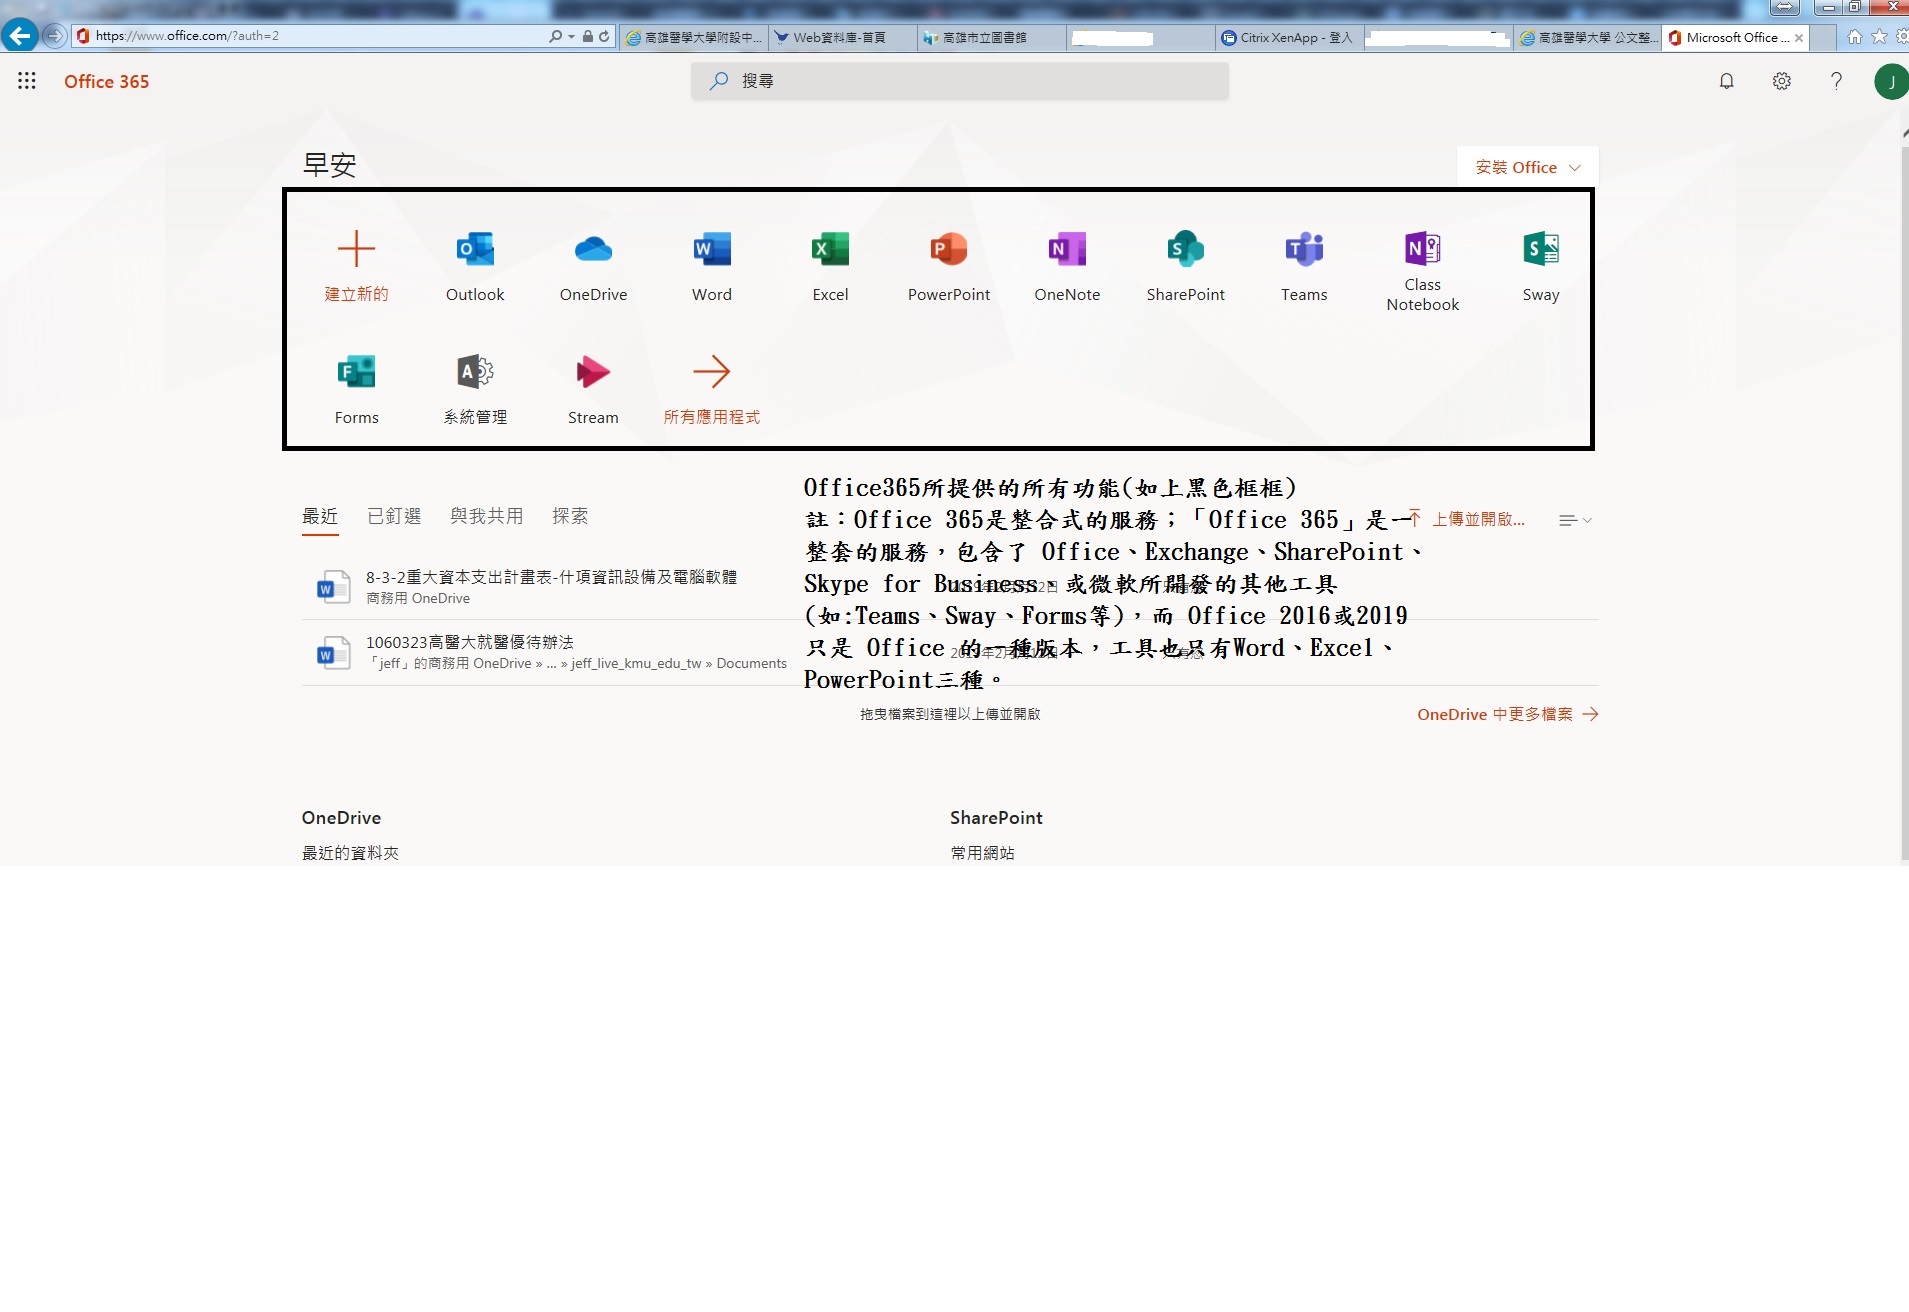Click 最近的資料夾 under OneDrive
This screenshot has height=1312, width=1909.
coord(350,853)
